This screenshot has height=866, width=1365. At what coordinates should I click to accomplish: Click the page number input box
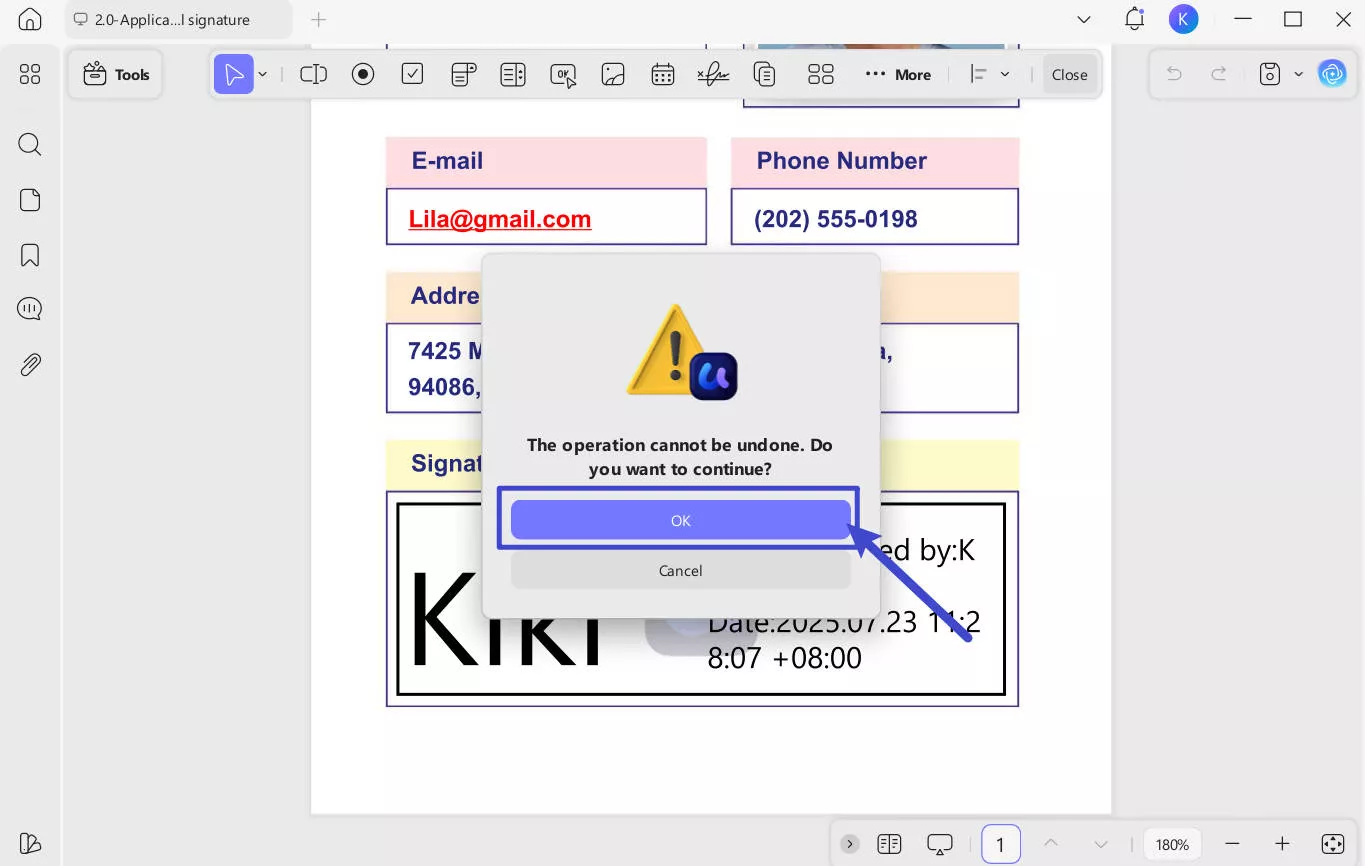coord(1000,844)
